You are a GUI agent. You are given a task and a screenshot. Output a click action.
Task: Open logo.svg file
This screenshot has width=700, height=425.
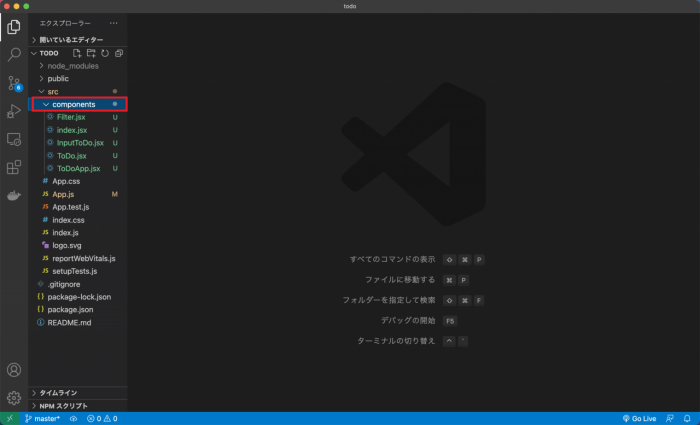(x=78, y=246)
